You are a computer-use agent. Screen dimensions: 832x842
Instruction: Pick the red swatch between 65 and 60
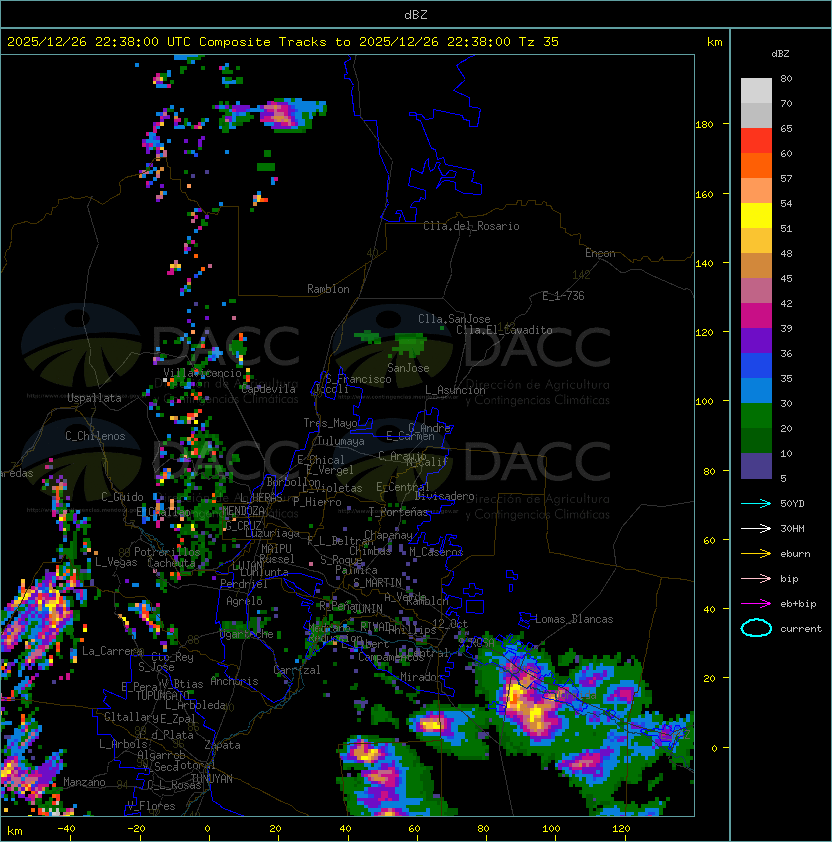[x=756, y=141]
